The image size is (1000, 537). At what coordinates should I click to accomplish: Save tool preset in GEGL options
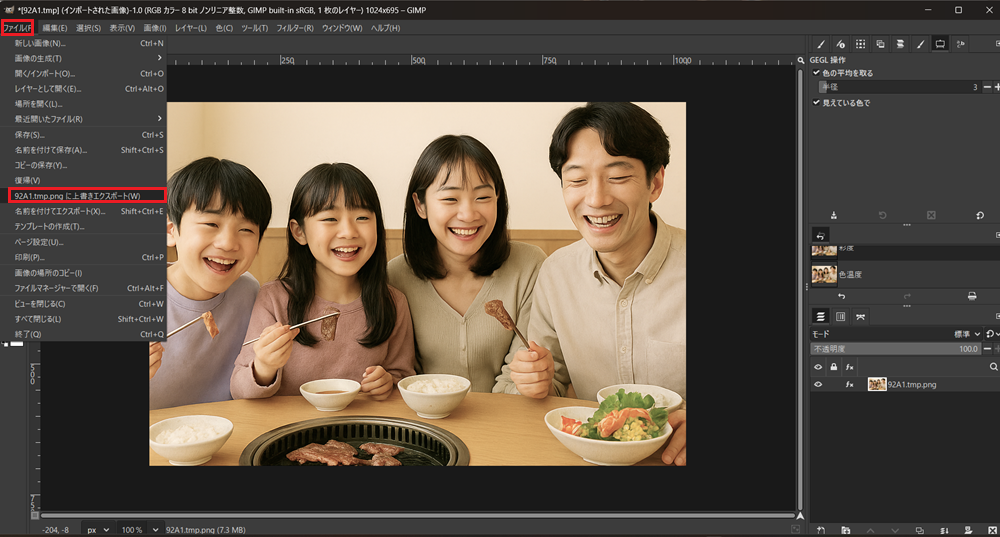[834, 216]
